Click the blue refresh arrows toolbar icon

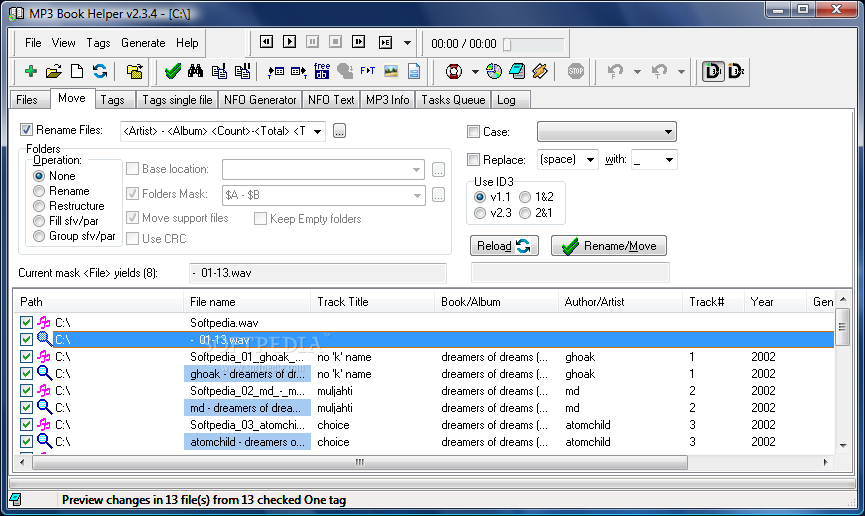100,71
